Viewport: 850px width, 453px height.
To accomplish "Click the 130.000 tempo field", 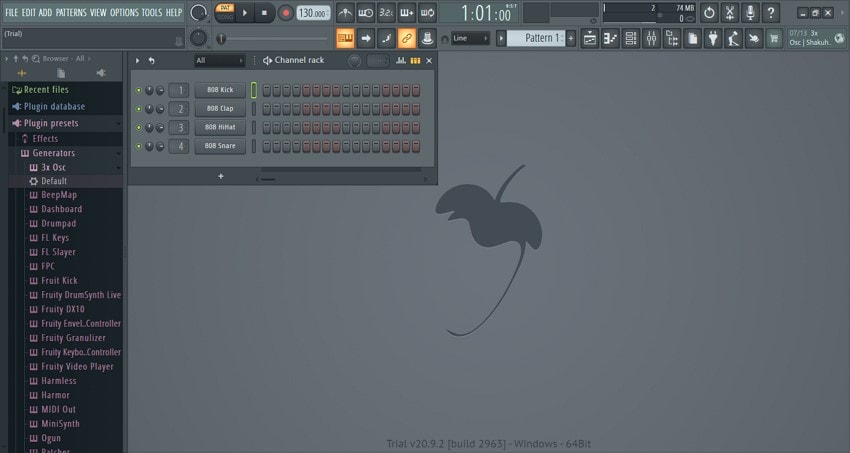I will click(313, 13).
